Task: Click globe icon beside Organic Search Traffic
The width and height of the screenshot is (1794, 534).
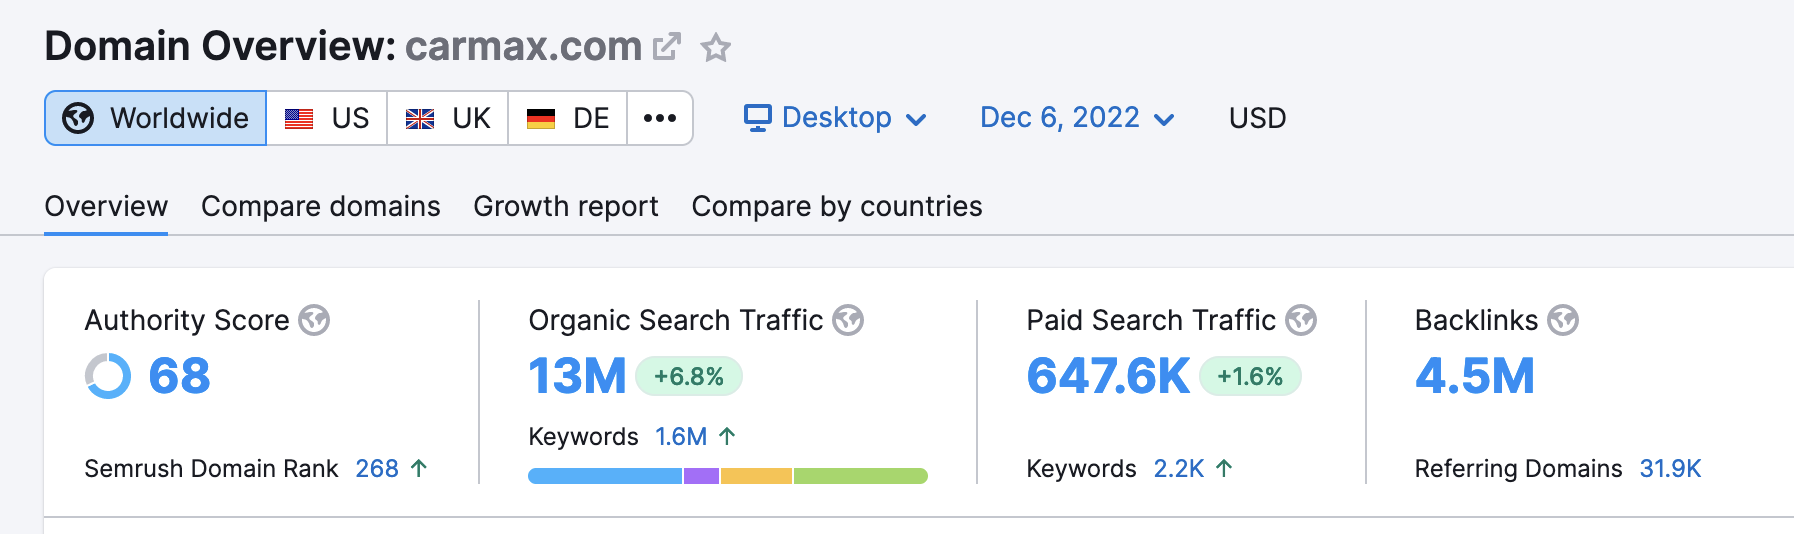Action: pyautogui.click(x=848, y=320)
